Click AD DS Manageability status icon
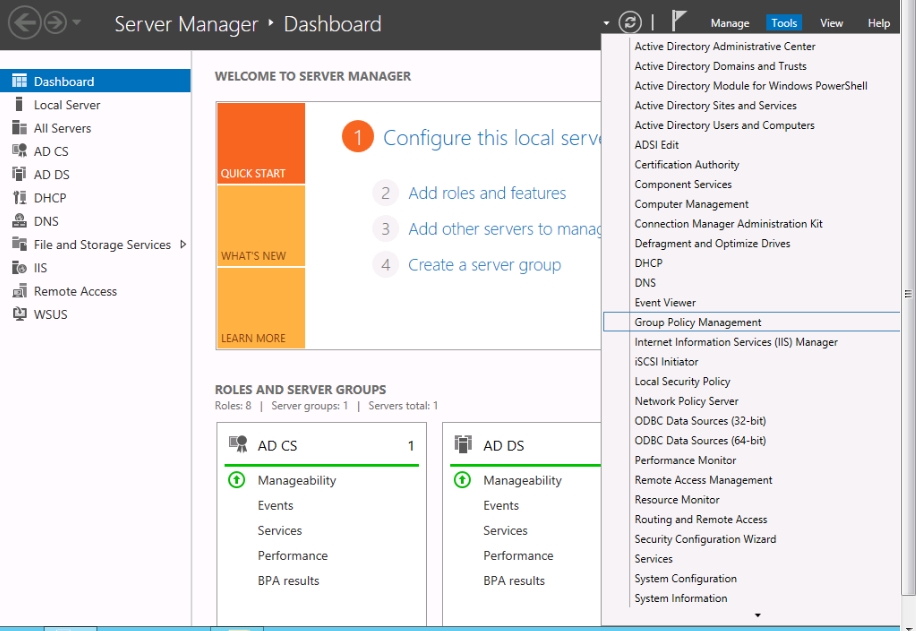 (462, 480)
